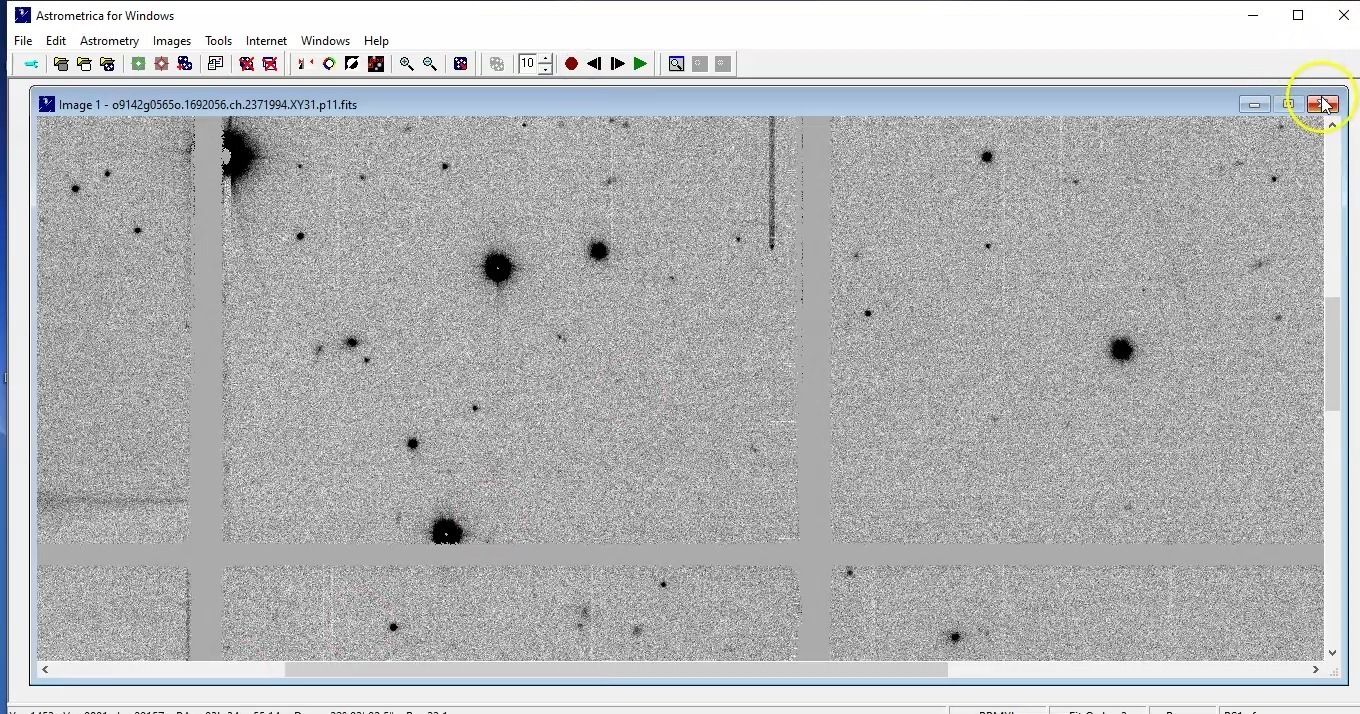Step to next image with forward arrow
Screen dimensions: 1360x714
pos(617,64)
